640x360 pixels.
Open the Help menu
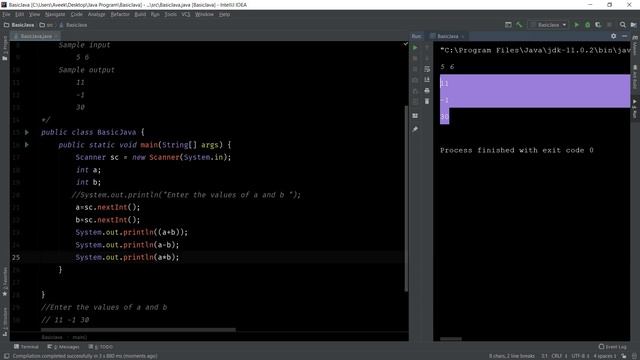click(224, 14)
